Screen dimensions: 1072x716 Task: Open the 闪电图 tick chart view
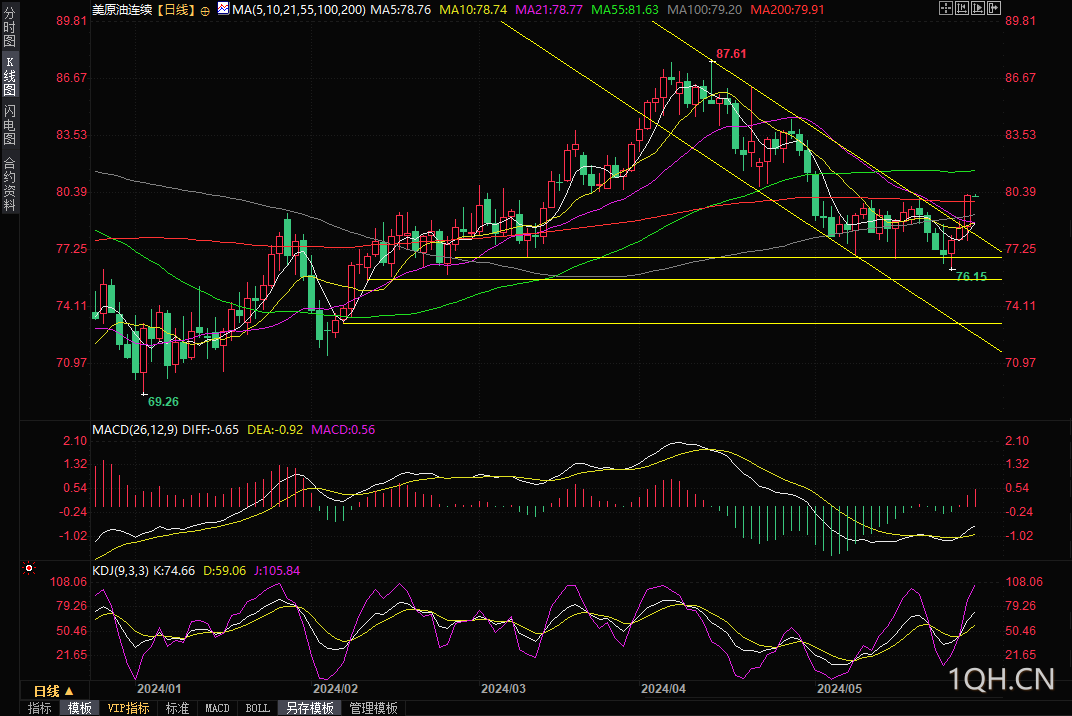tap(10, 124)
